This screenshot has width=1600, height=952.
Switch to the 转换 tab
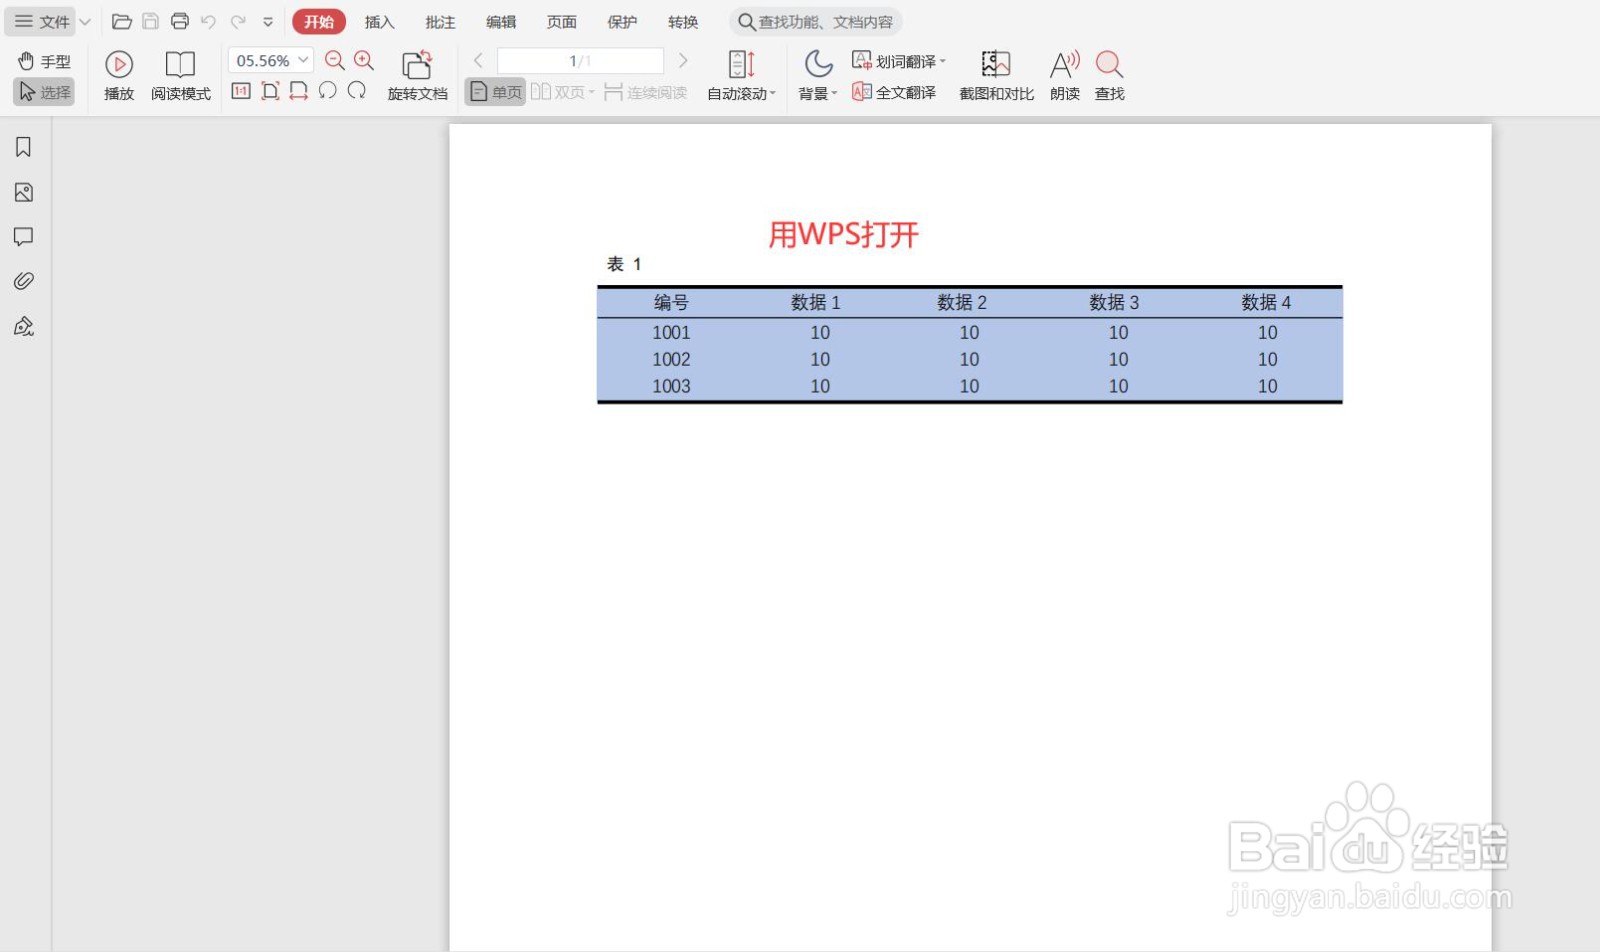point(683,22)
